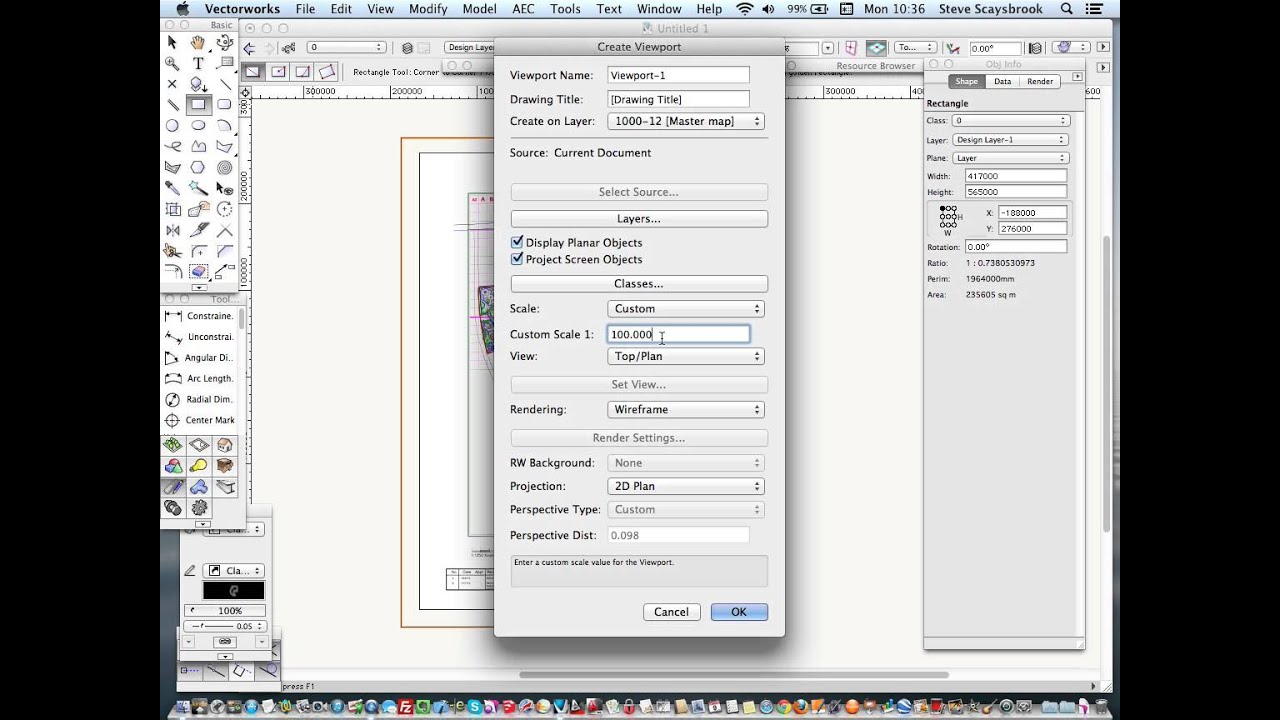The image size is (1280, 720).
Task: Select the Double Line tool
Action: tap(172, 104)
